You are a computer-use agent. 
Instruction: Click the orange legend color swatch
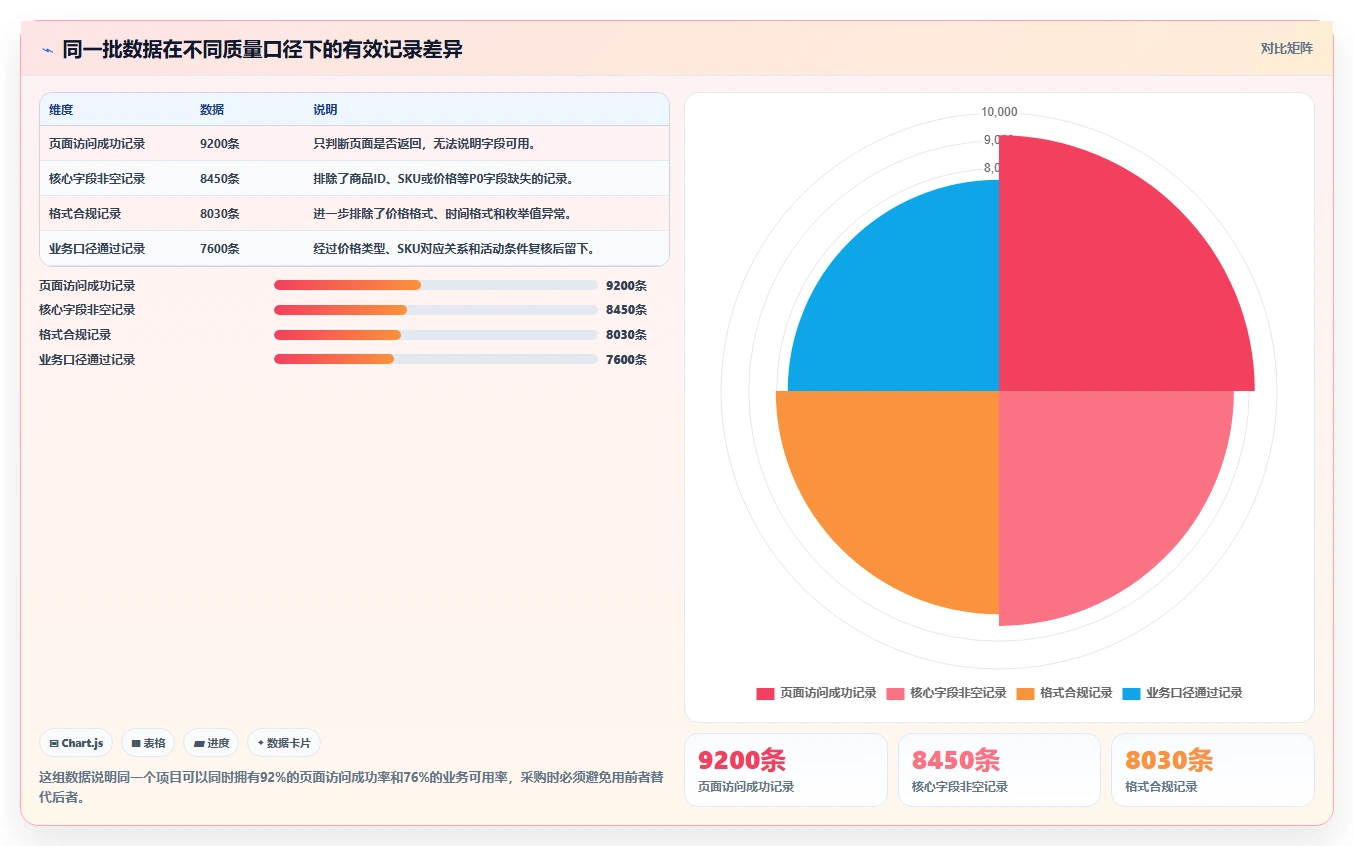click(1025, 693)
